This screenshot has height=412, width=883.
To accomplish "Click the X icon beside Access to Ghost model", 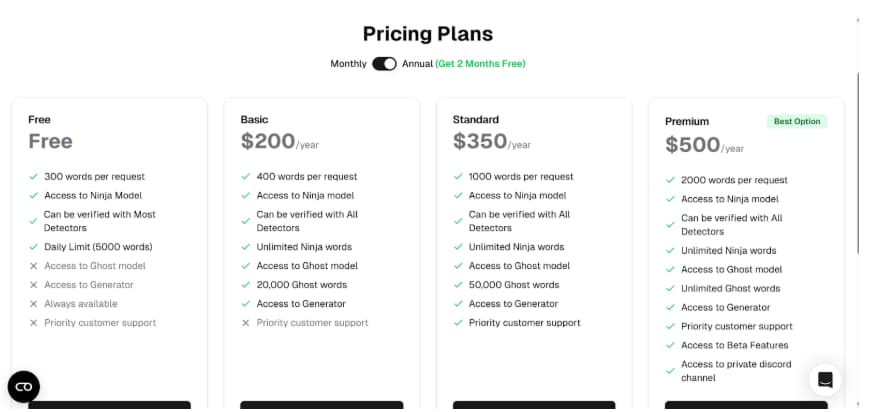I will (x=33, y=266).
